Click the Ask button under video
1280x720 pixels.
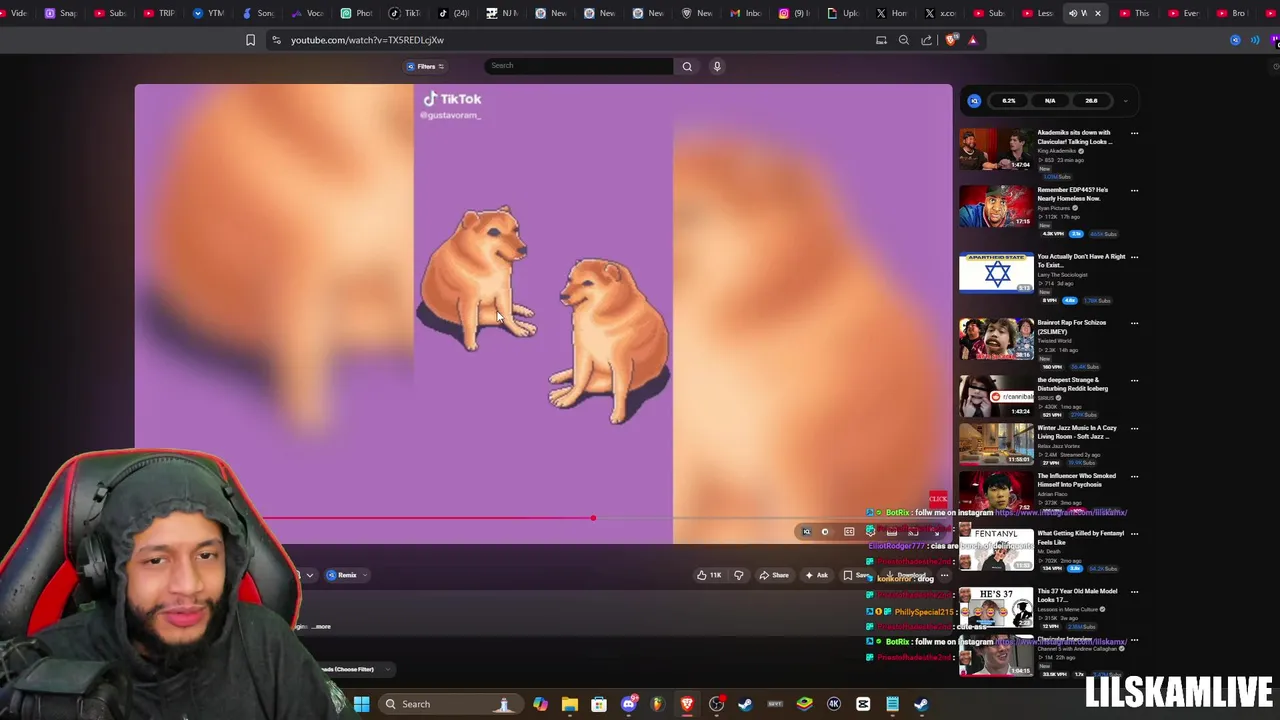[817, 575]
